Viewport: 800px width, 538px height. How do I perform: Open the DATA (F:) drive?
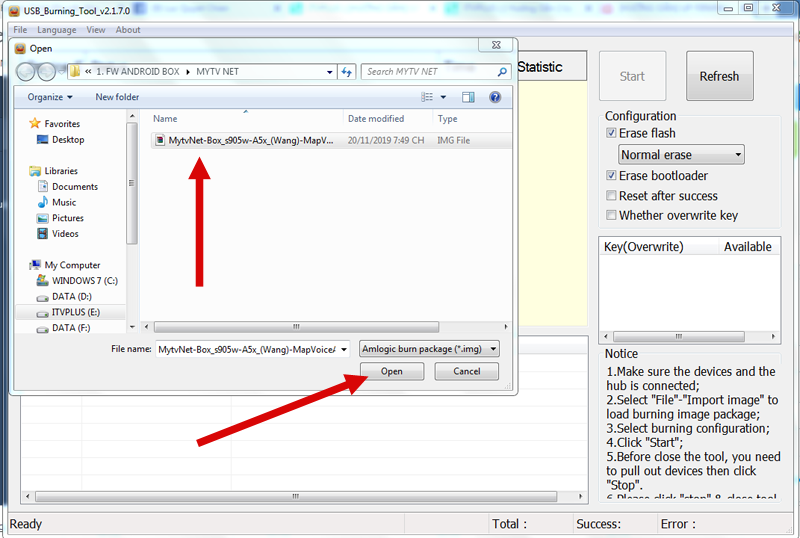click(71, 328)
